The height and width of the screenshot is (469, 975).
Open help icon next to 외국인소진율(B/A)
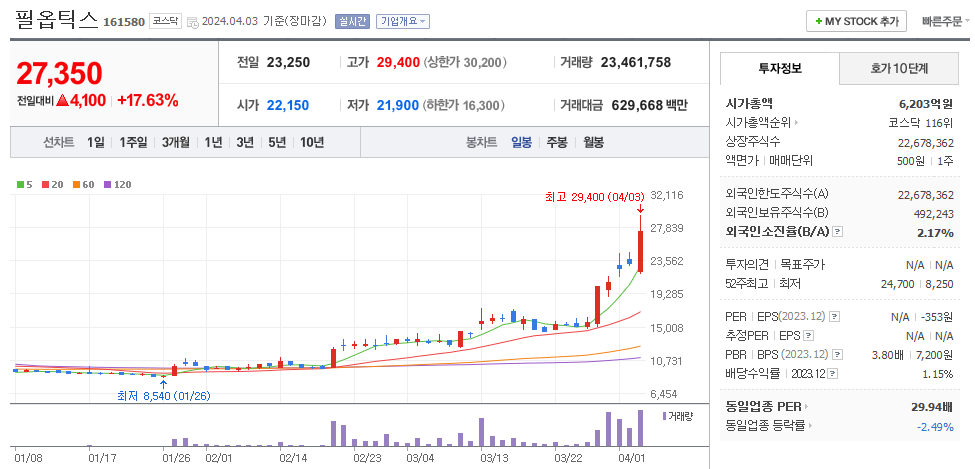point(838,231)
